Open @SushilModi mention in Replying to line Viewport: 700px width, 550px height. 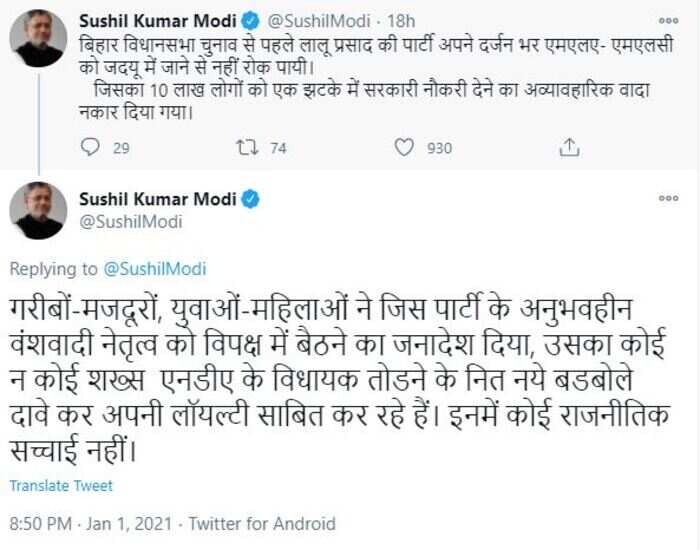click(x=155, y=269)
